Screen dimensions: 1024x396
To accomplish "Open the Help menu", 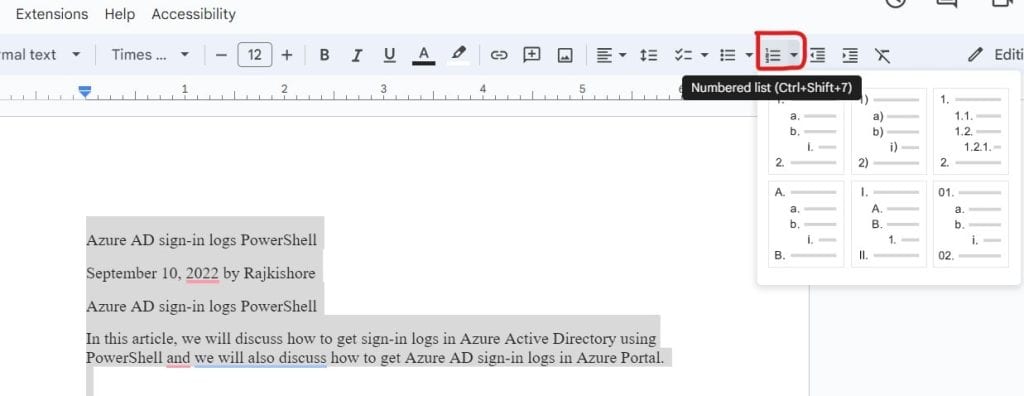I will point(120,14).
